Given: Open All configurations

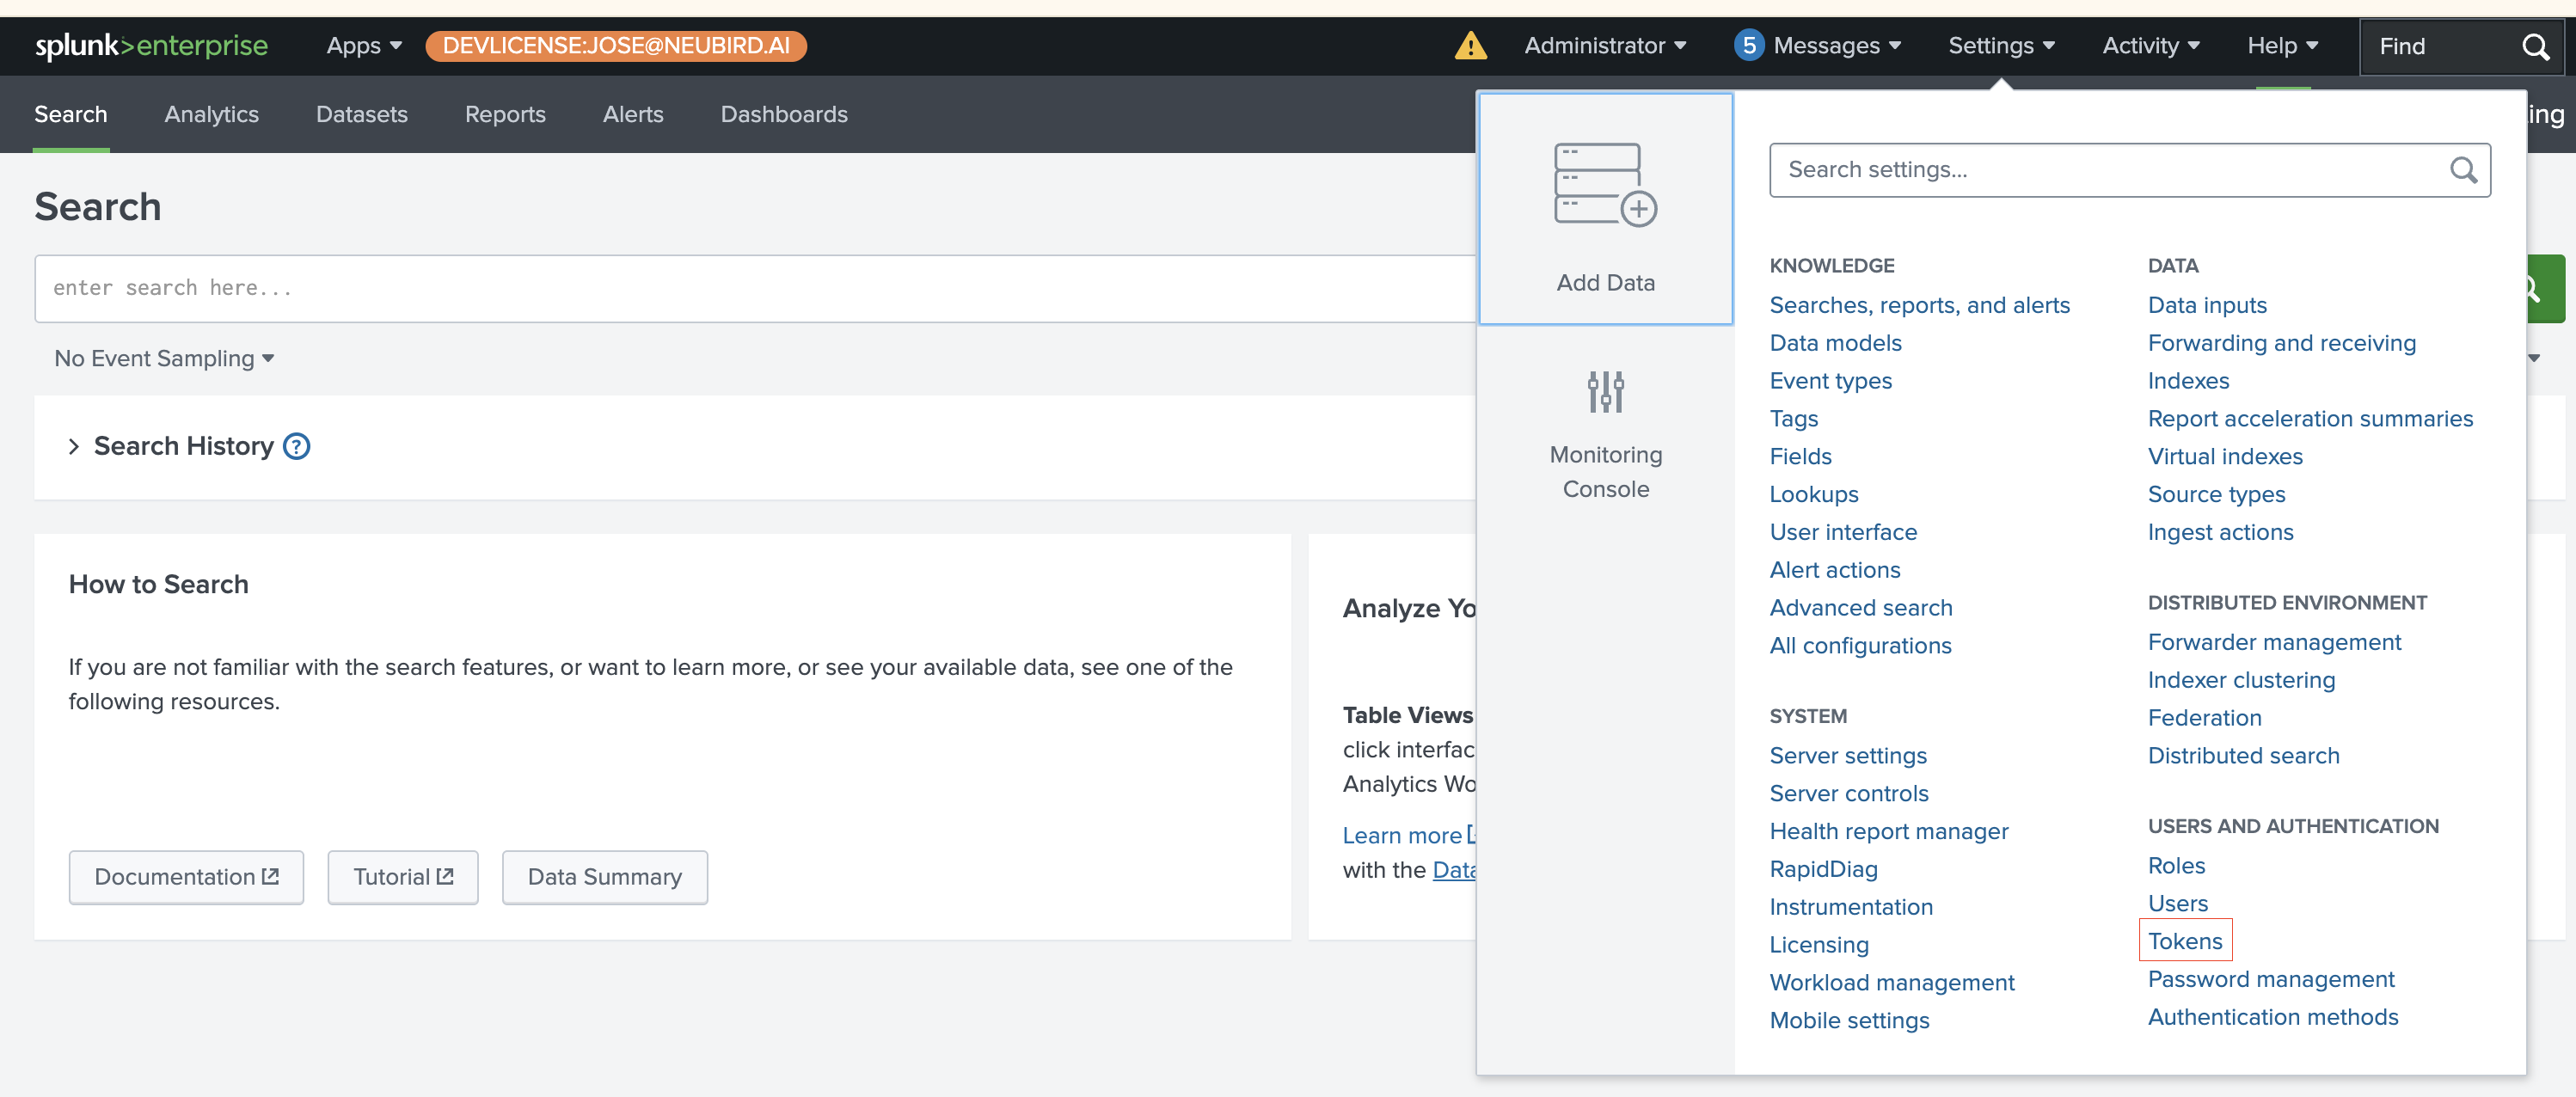Looking at the screenshot, I should point(1860,646).
